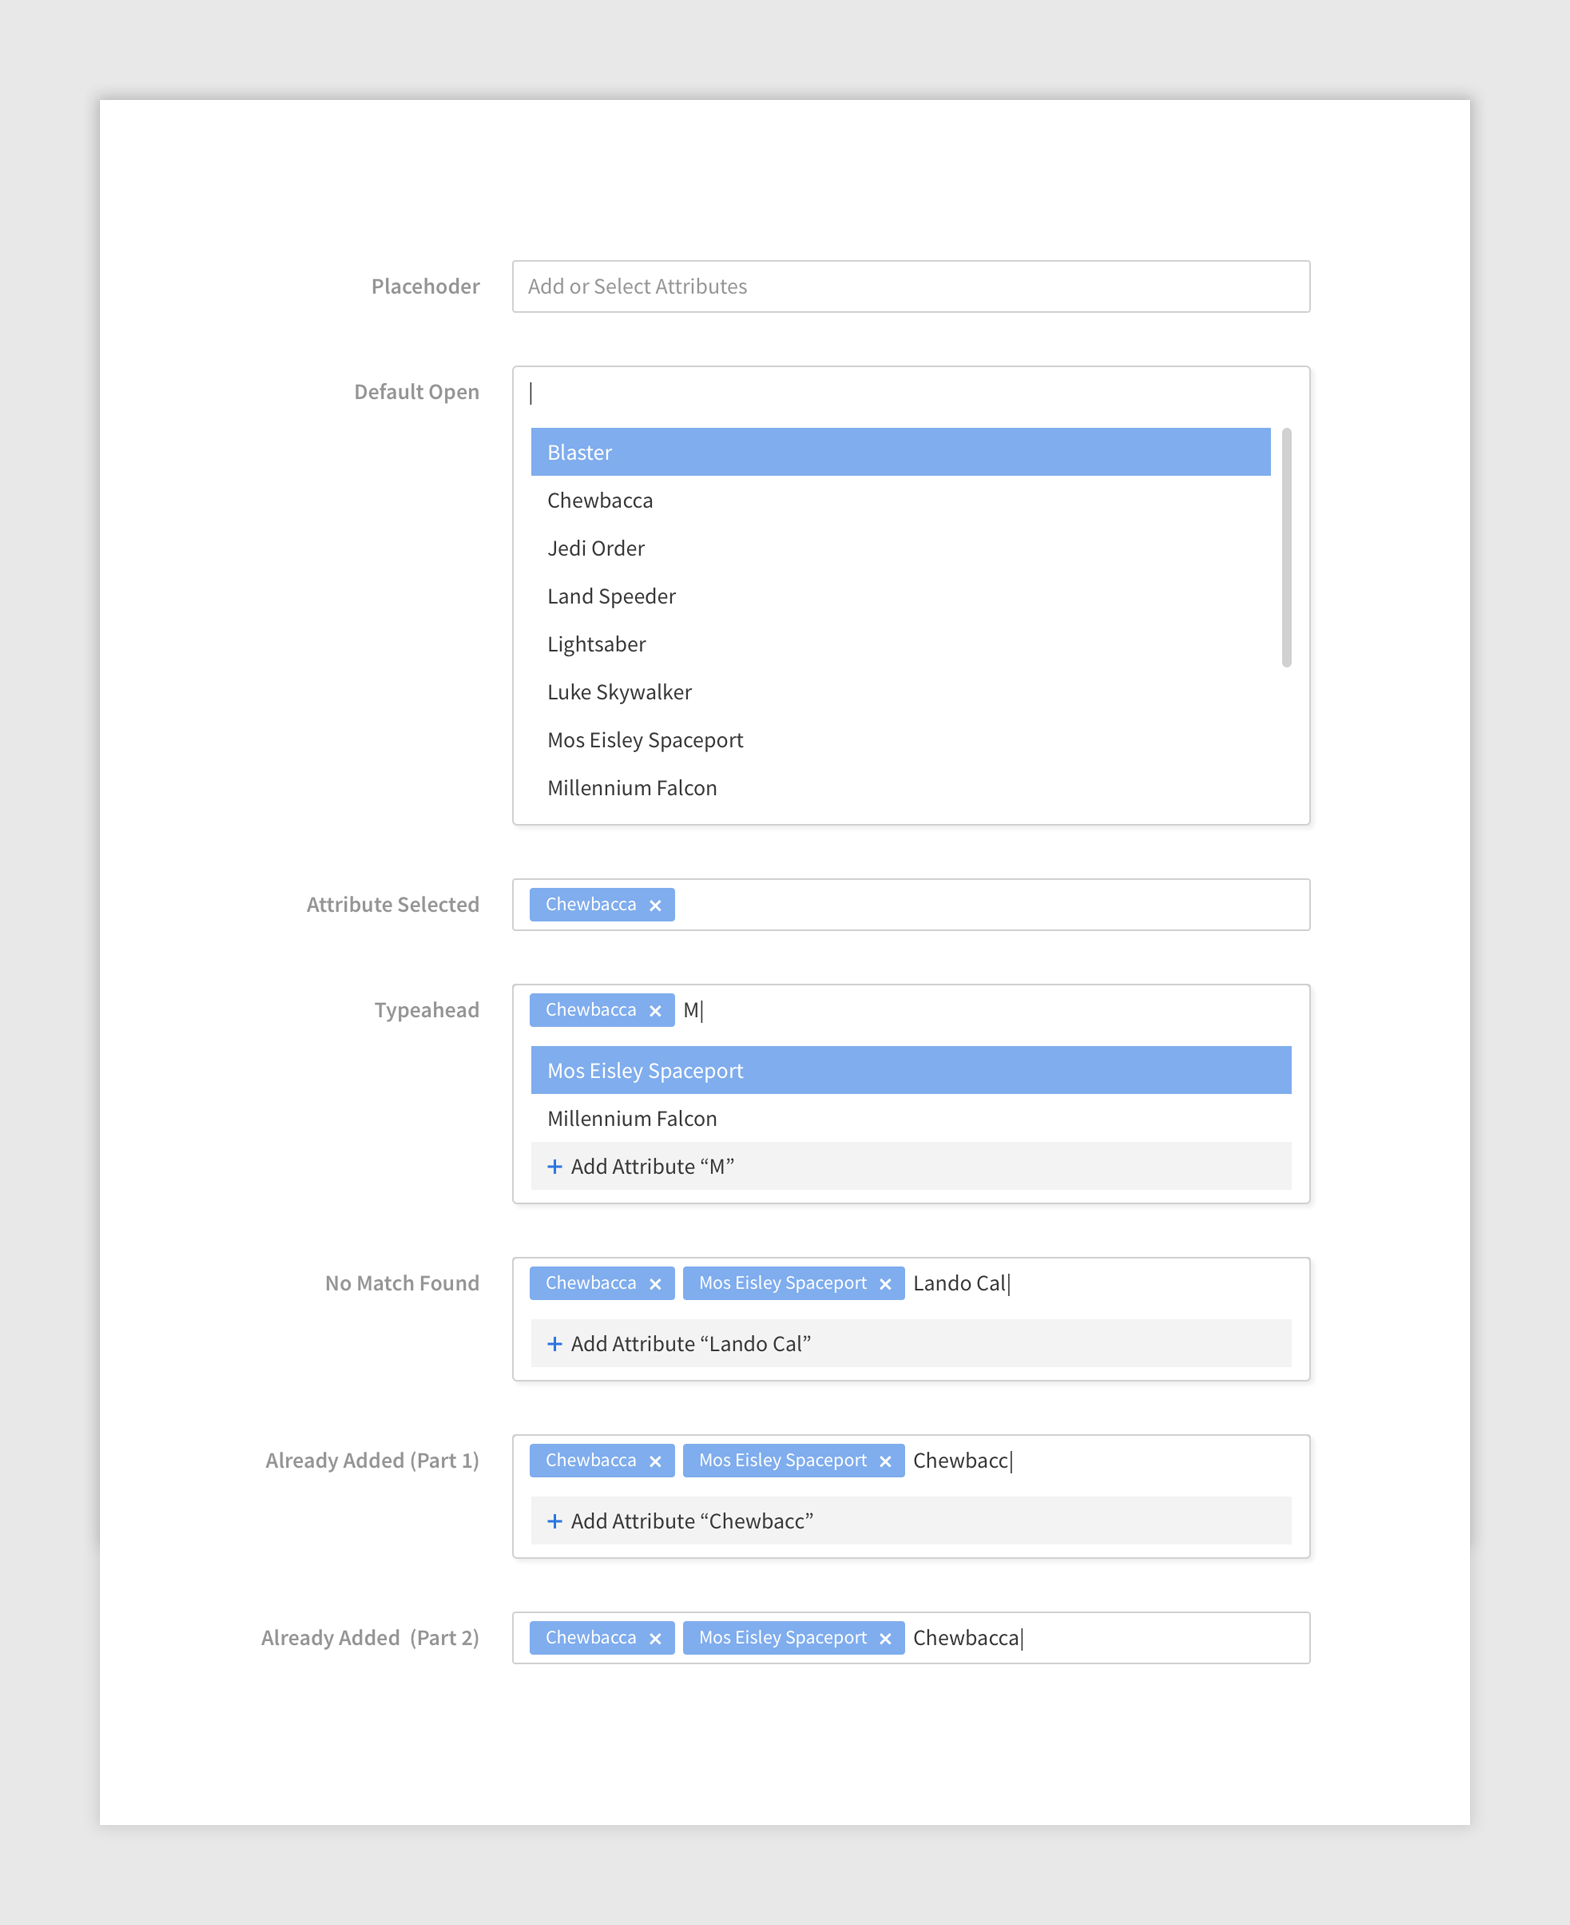Click Add Attribute "Chewbacc" option

[x=911, y=1520]
